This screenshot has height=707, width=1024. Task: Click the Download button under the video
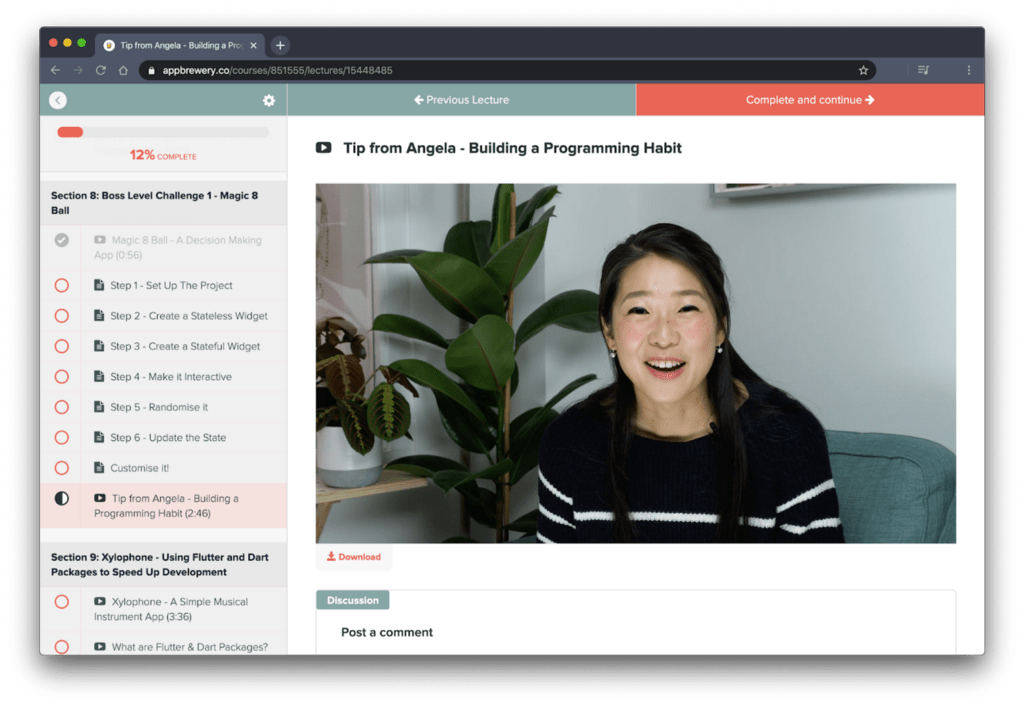353,556
